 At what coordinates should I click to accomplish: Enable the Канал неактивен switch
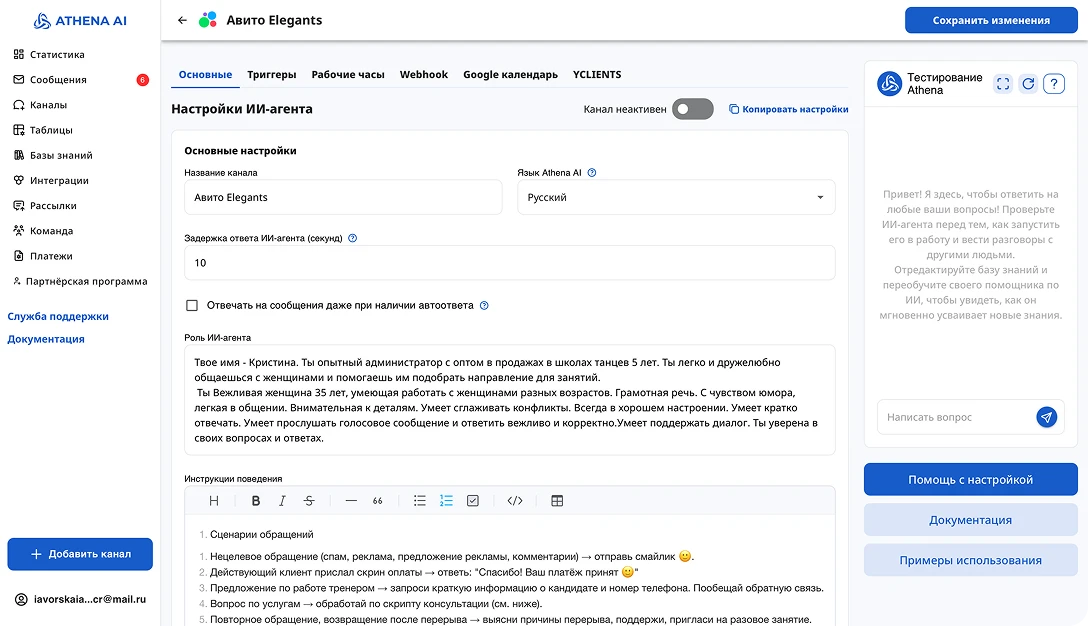(692, 109)
